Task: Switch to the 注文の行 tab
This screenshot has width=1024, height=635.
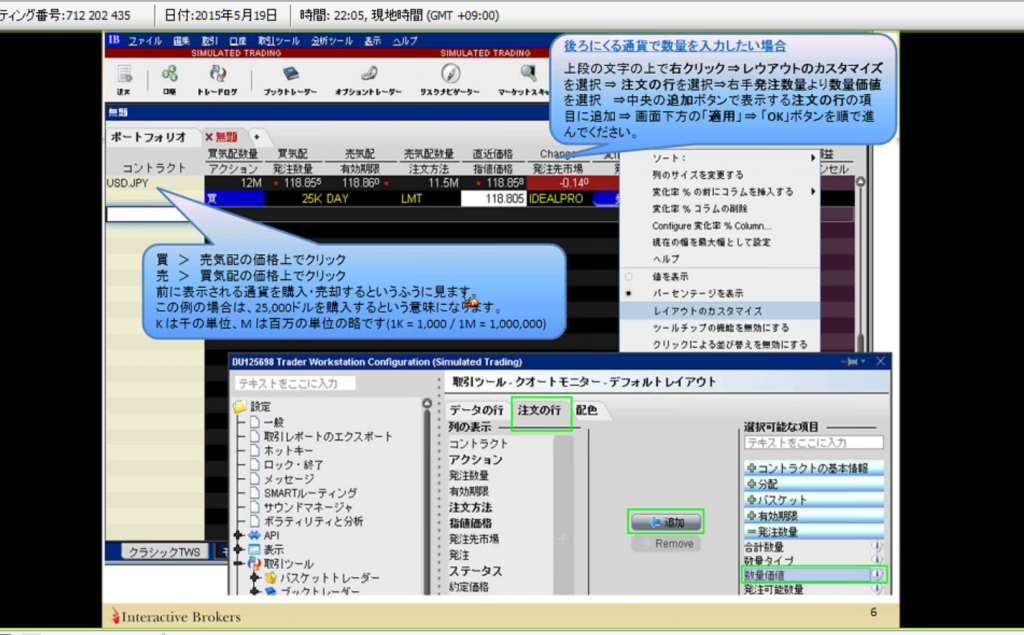Action: 539,410
